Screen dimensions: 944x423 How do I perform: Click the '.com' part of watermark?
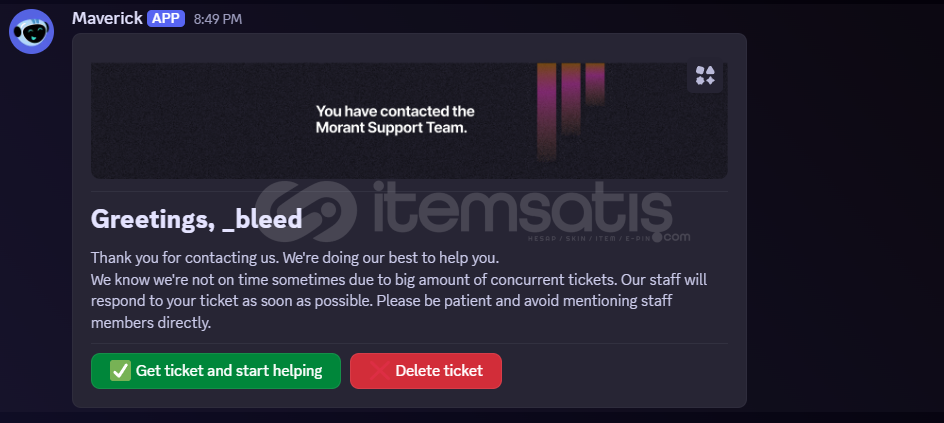pos(672,237)
